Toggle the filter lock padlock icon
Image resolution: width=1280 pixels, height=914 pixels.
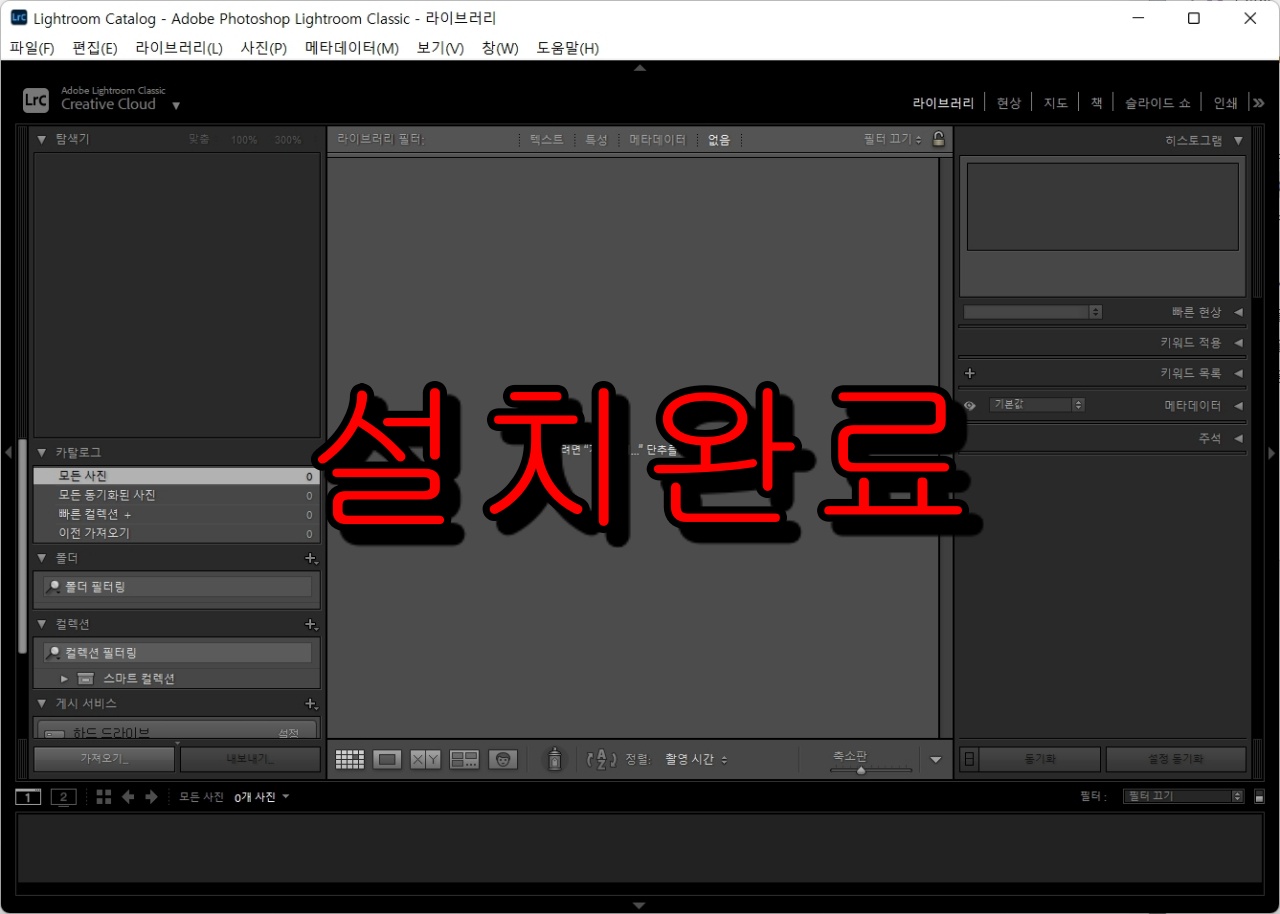937,139
